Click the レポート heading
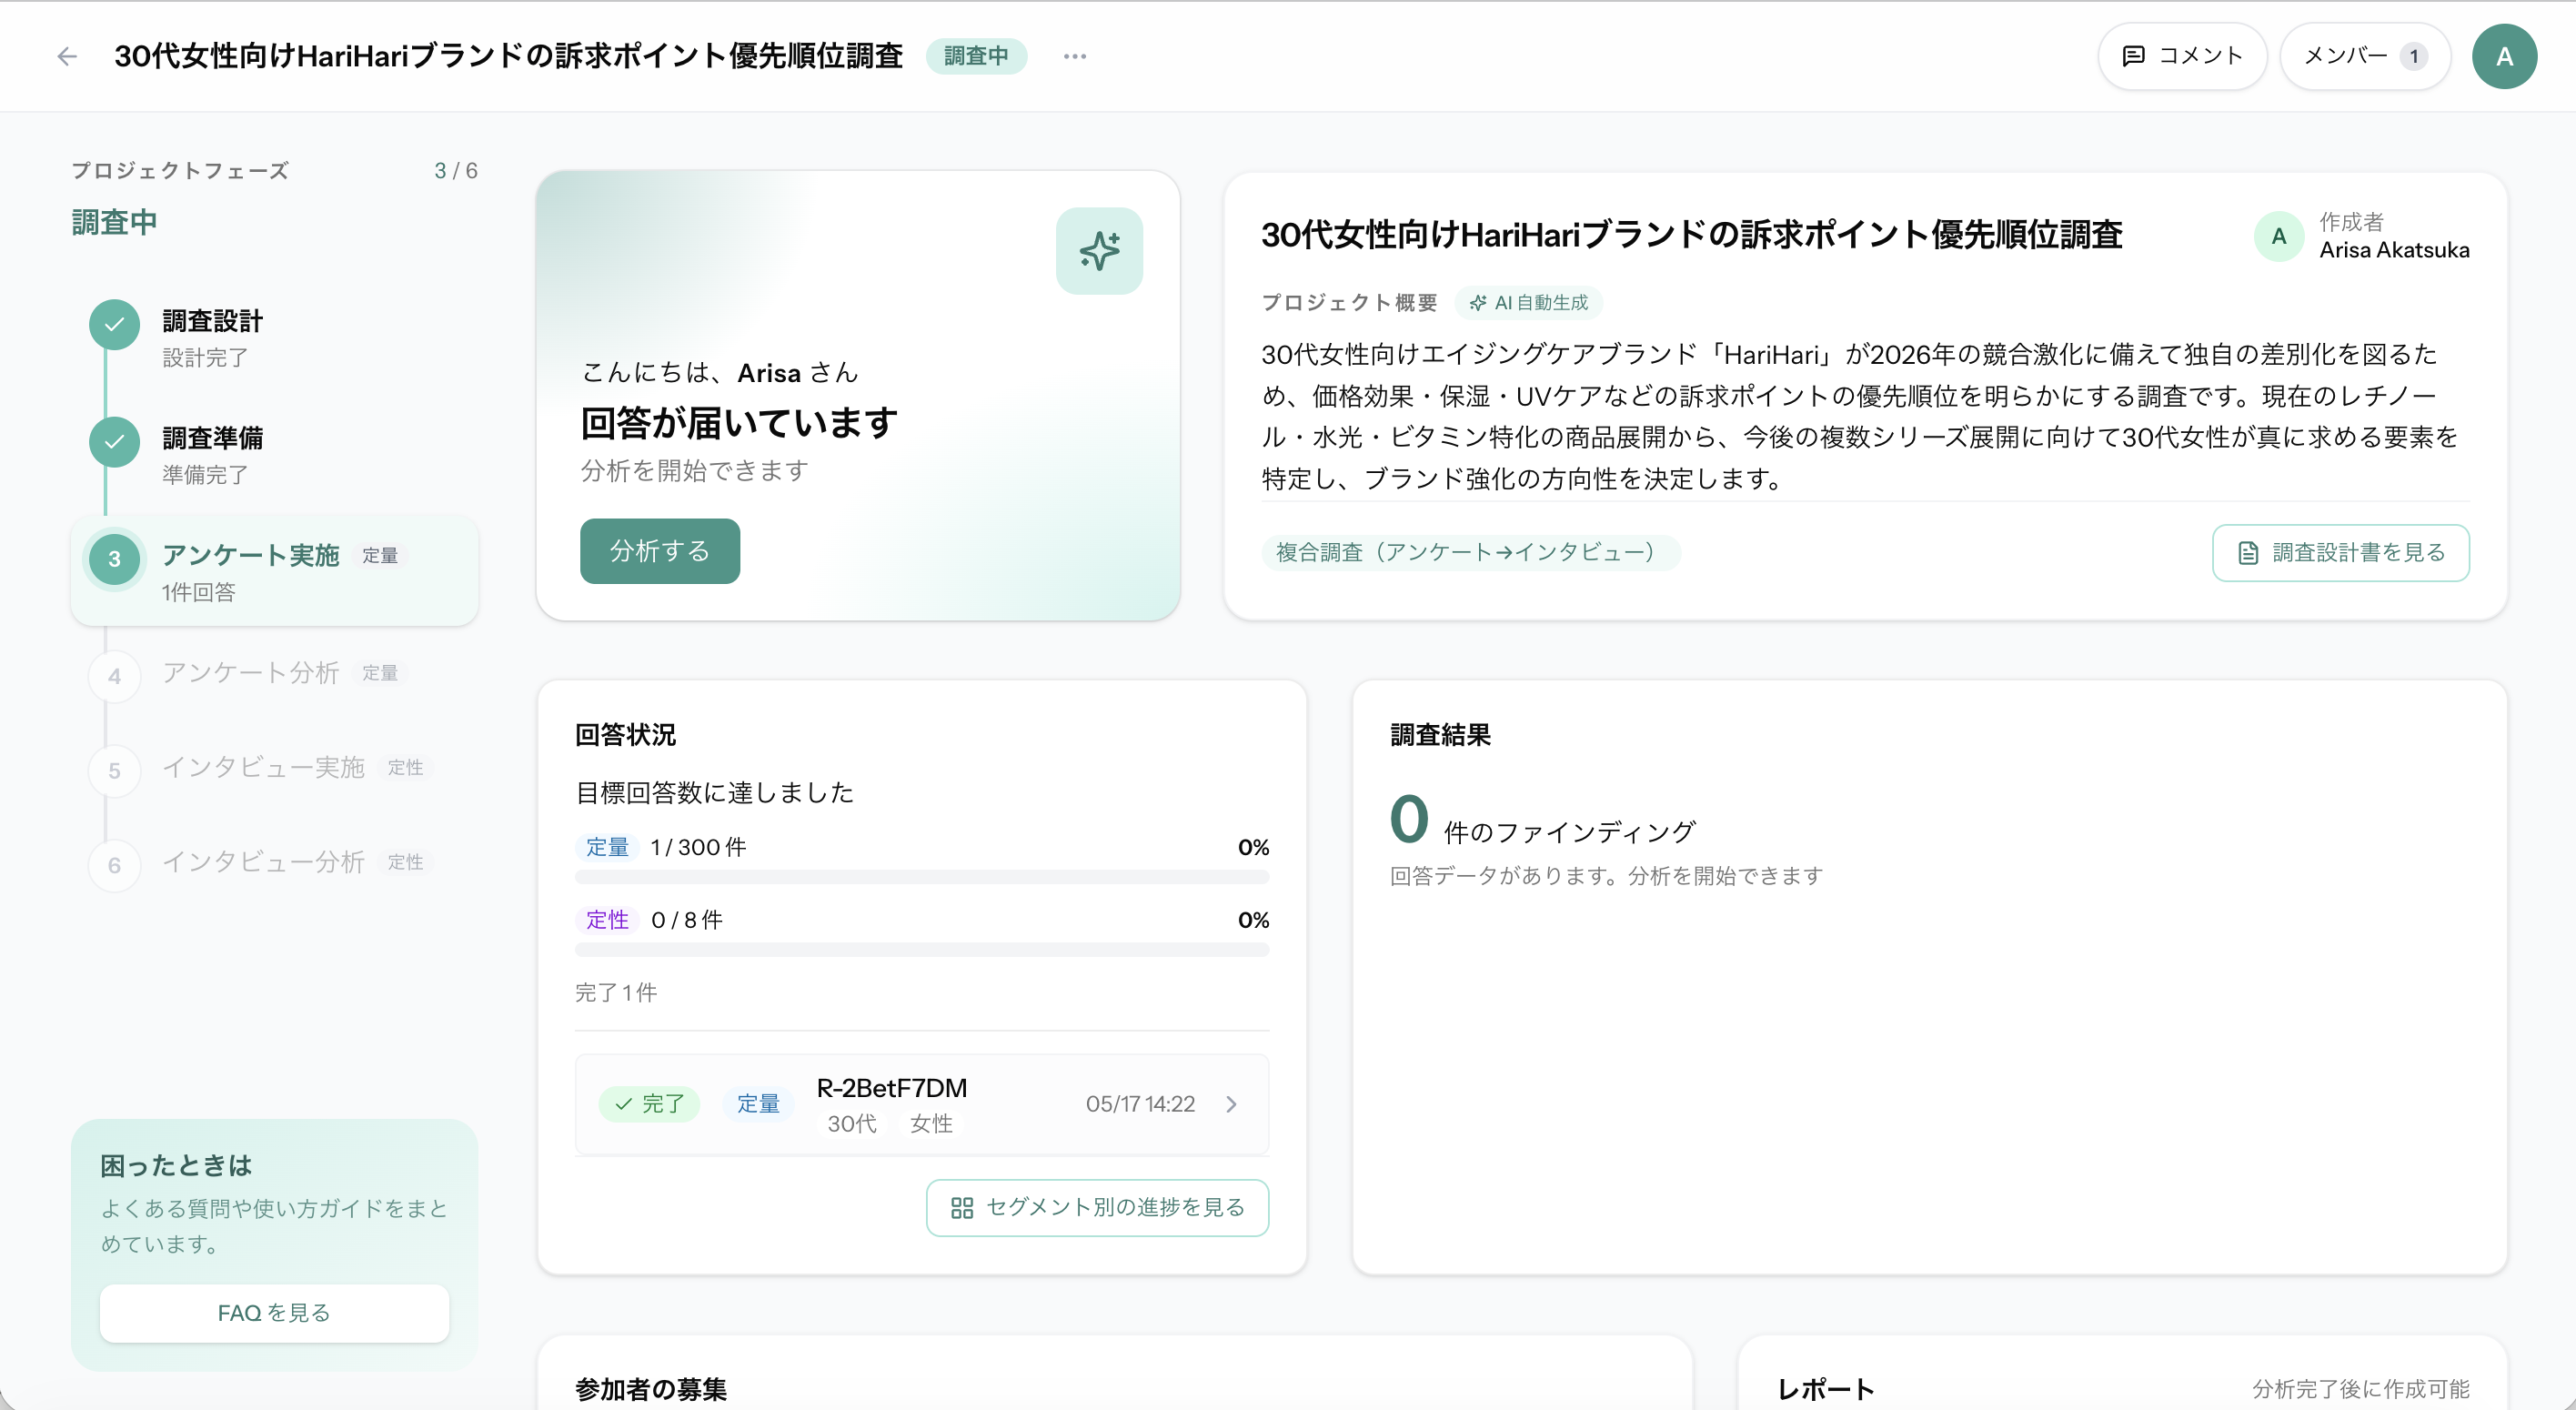 point(1825,1390)
